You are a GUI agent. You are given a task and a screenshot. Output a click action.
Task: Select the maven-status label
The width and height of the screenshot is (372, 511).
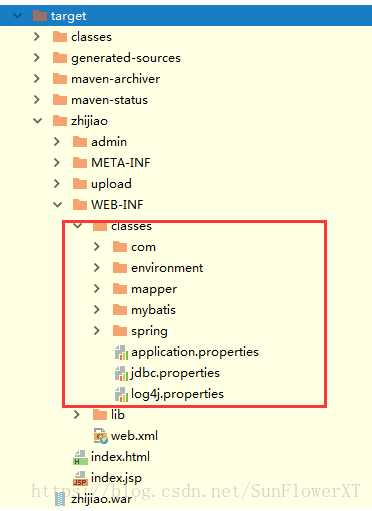point(109,100)
